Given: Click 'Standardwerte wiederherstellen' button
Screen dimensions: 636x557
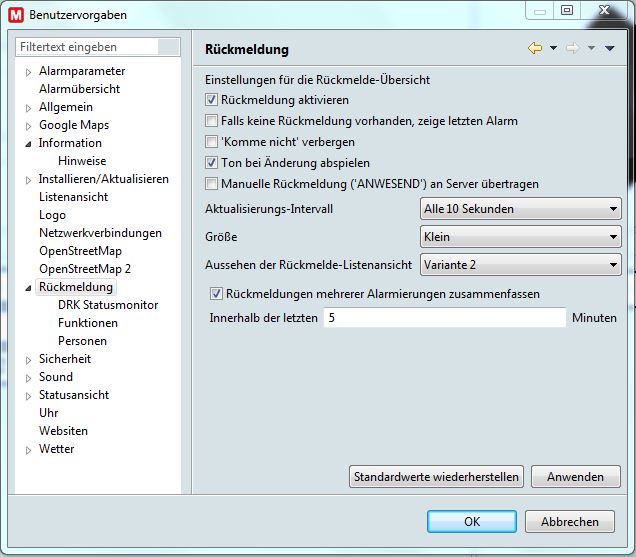Looking at the screenshot, I should (436, 477).
